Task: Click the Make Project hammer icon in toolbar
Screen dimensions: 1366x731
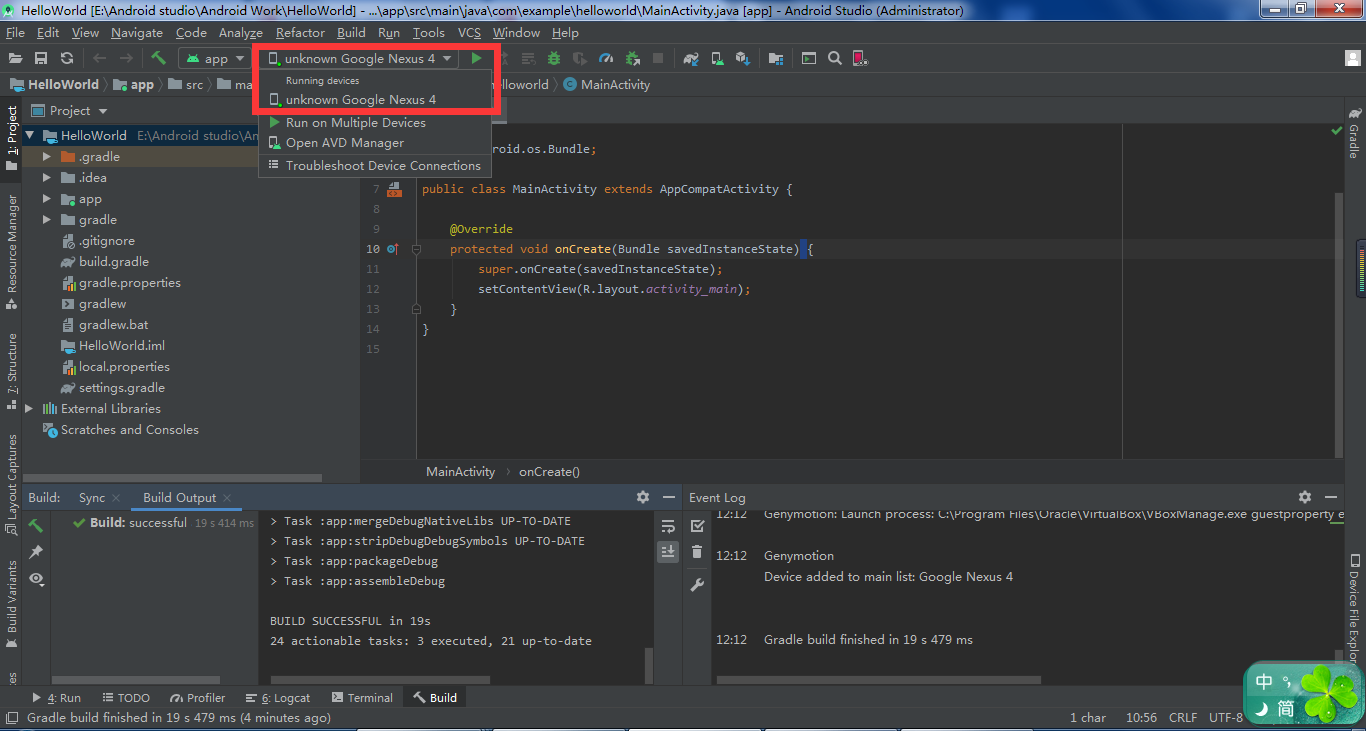Action: coord(158,59)
